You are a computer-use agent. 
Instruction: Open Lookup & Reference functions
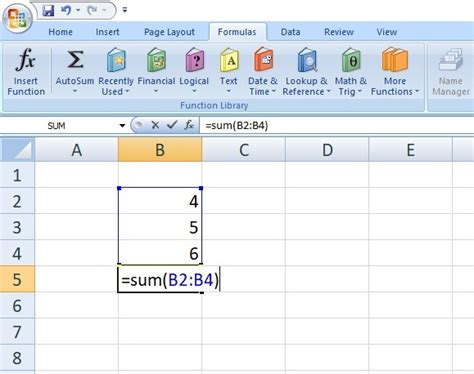[x=306, y=72]
